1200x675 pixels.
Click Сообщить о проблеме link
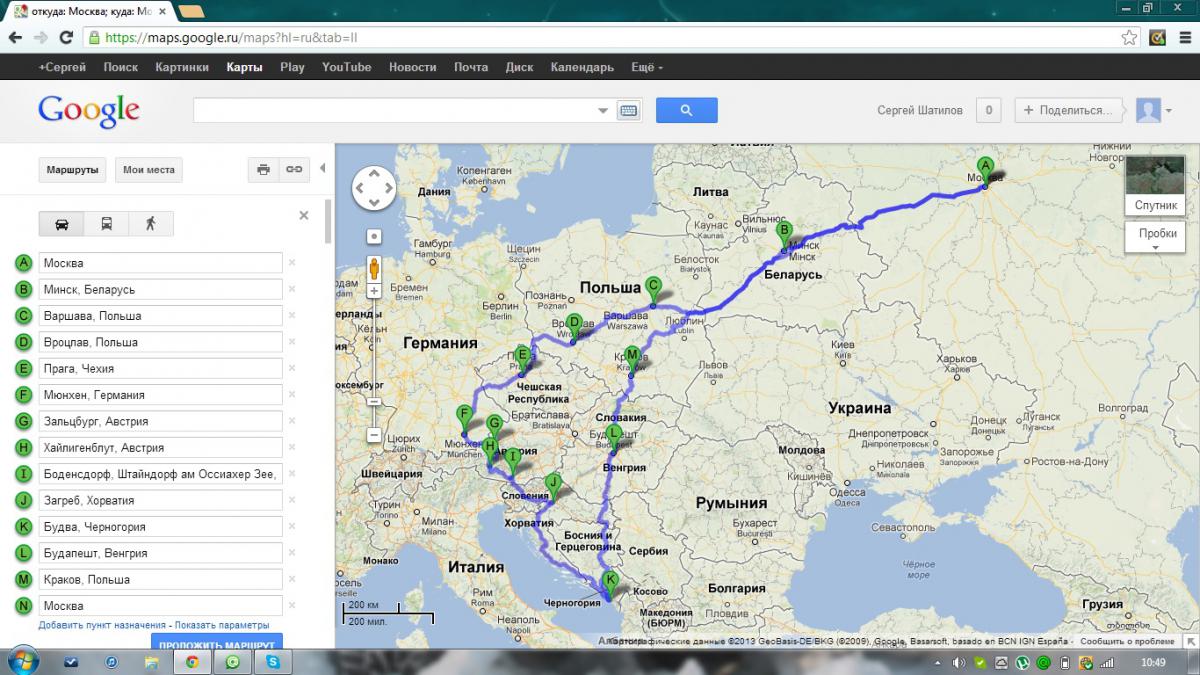click(1126, 641)
